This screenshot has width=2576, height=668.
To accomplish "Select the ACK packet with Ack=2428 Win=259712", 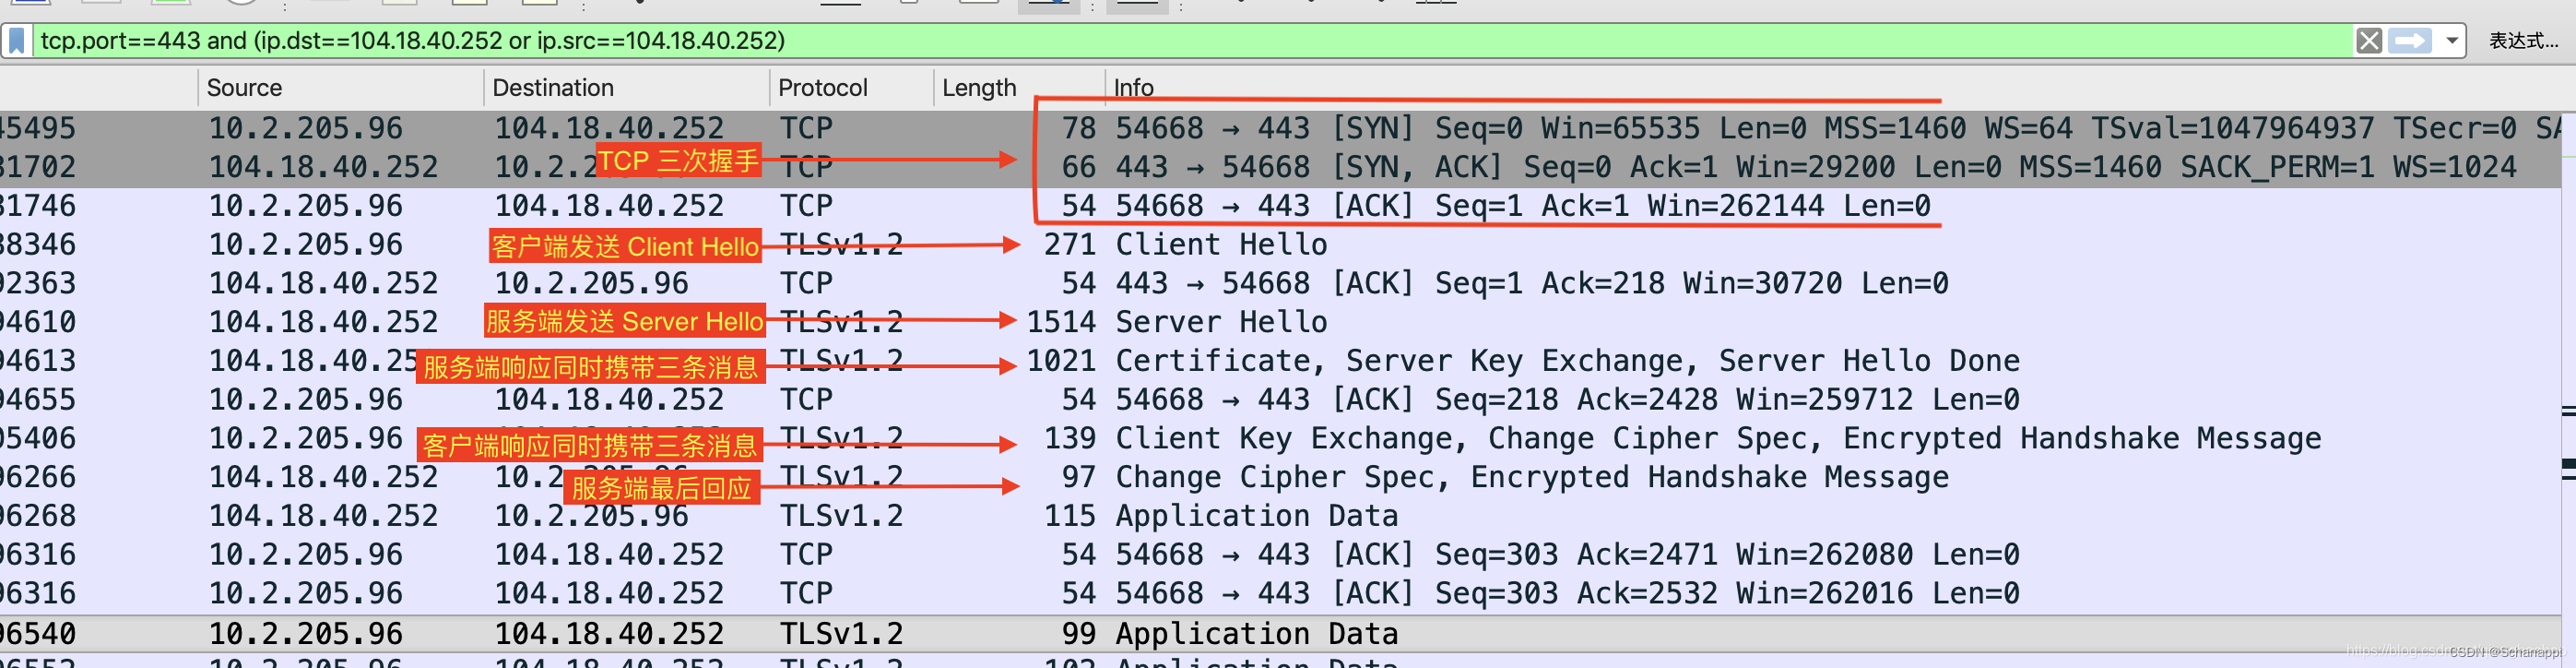I will (x=1280, y=400).
